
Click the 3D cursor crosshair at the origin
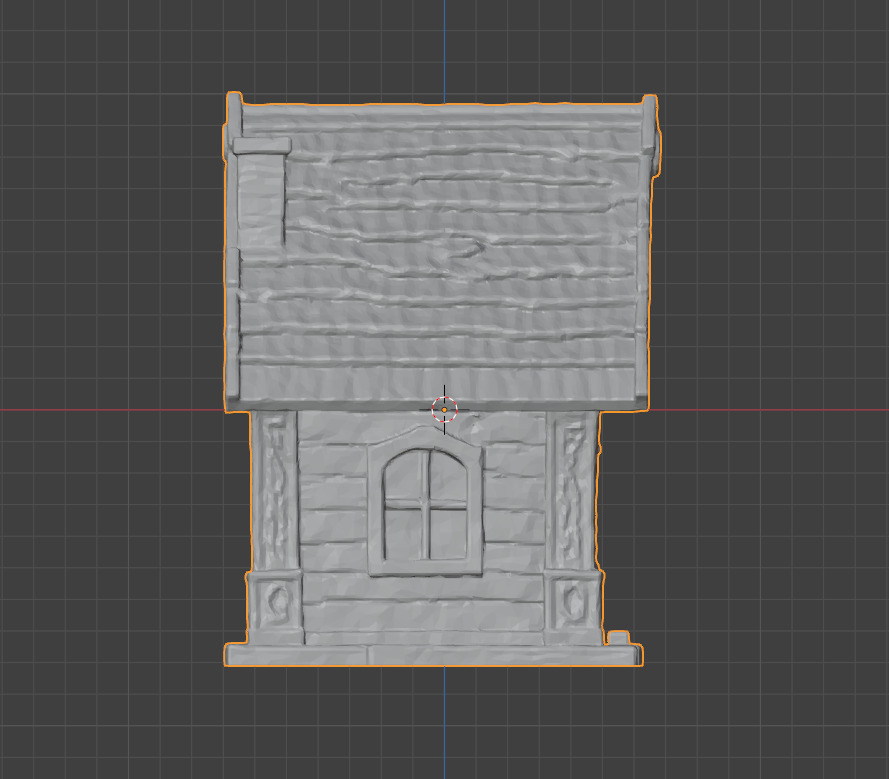click(x=444, y=409)
